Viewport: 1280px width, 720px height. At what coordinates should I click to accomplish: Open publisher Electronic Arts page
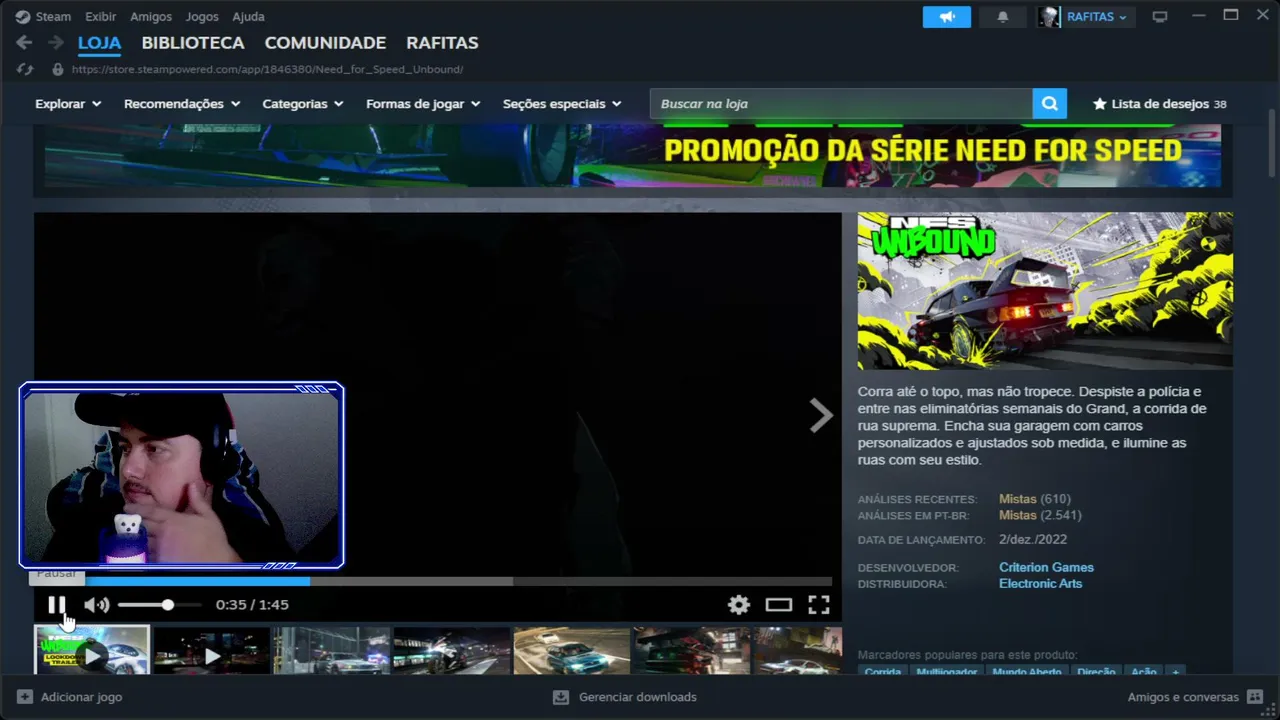tap(1040, 583)
